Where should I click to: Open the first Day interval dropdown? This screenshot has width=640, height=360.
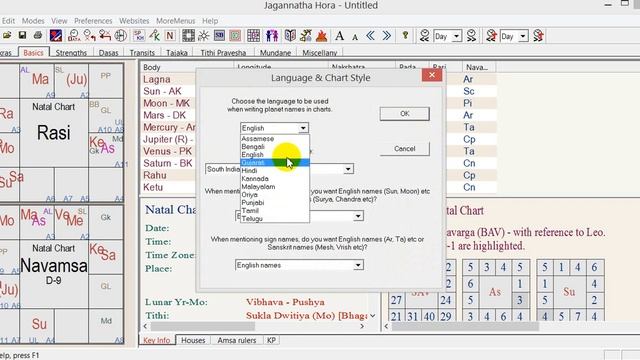click(x=457, y=36)
